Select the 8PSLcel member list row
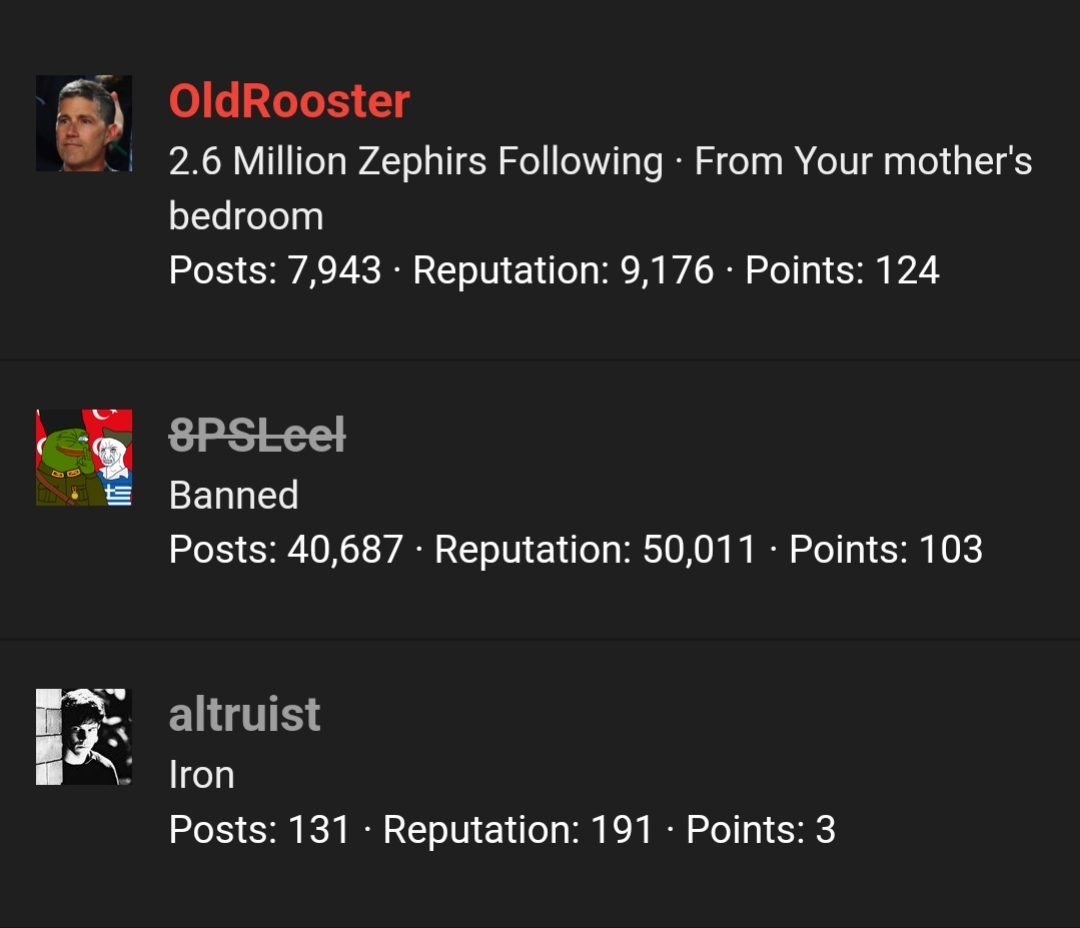The width and height of the screenshot is (1080, 928). coord(540,499)
